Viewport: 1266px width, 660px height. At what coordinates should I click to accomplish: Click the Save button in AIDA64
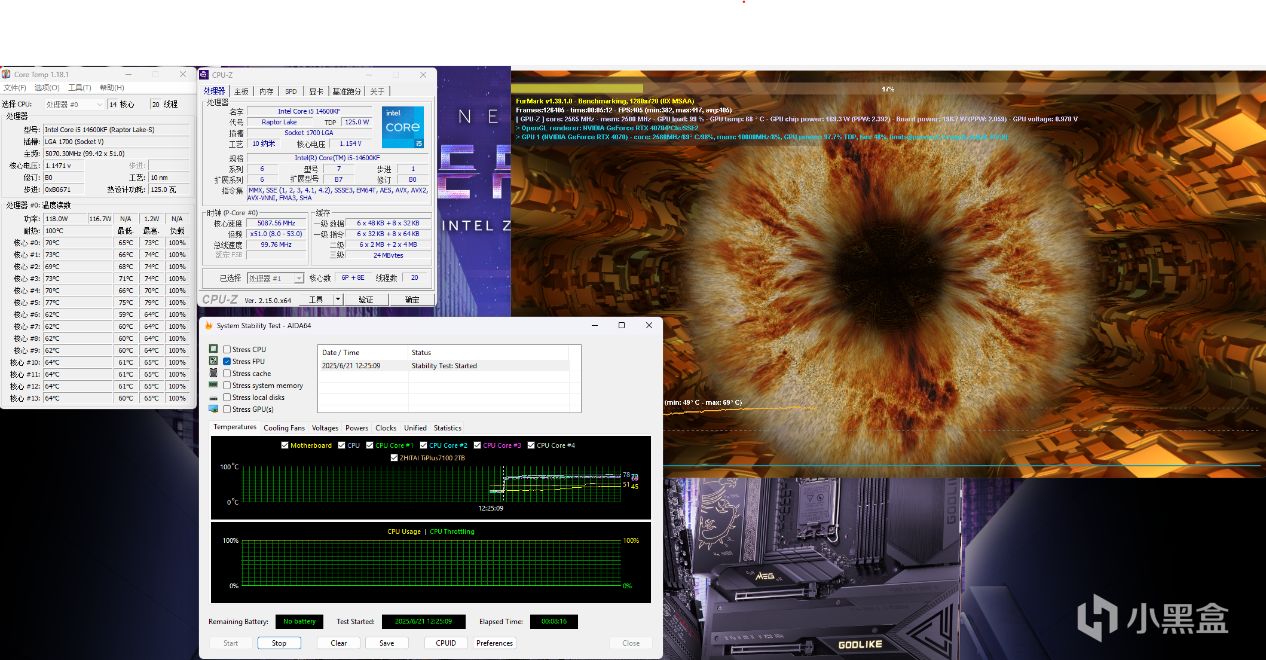[x=387, y=643]
